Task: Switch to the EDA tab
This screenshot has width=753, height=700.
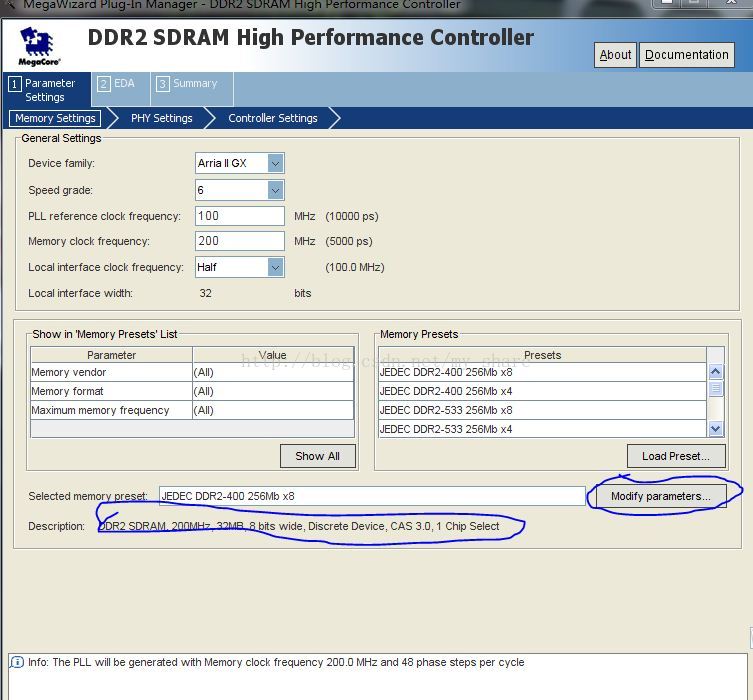Action: (x=121, y=89)
